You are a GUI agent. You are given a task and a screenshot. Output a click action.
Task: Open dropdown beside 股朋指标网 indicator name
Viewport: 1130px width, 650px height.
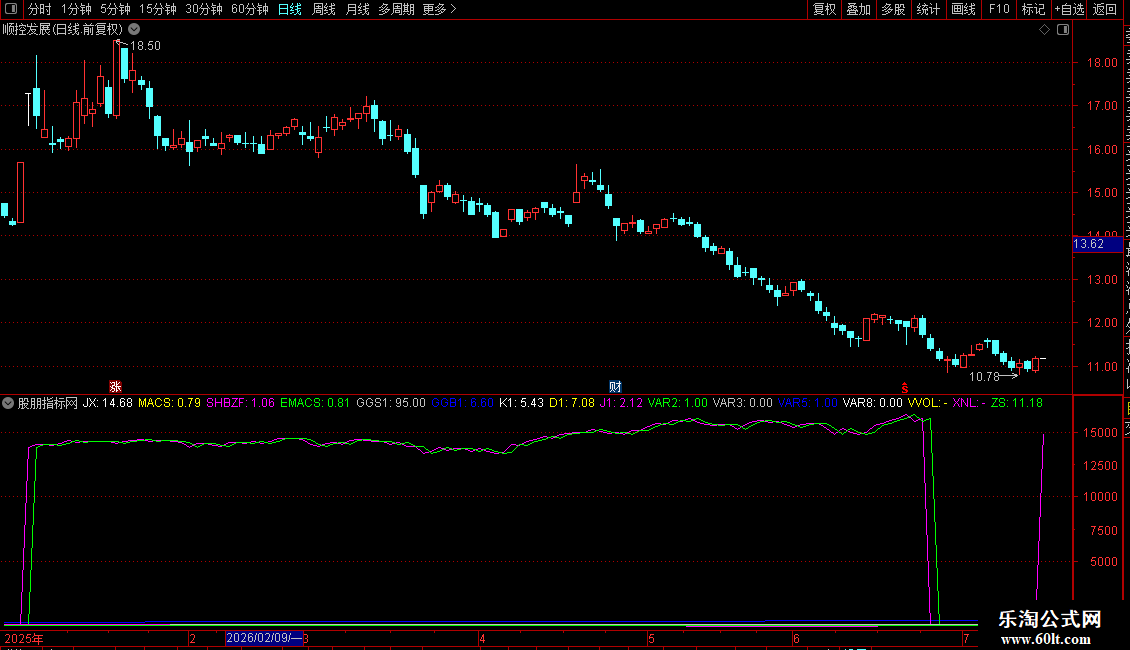(8, 403)
